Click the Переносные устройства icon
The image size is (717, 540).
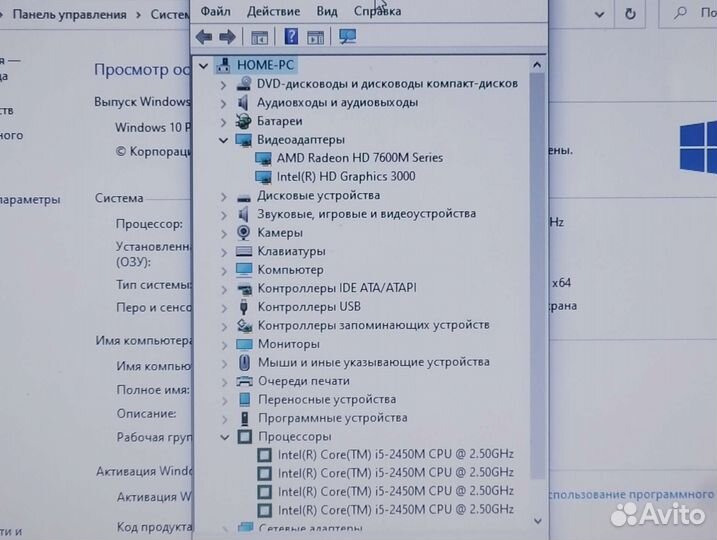coord(245,400)
